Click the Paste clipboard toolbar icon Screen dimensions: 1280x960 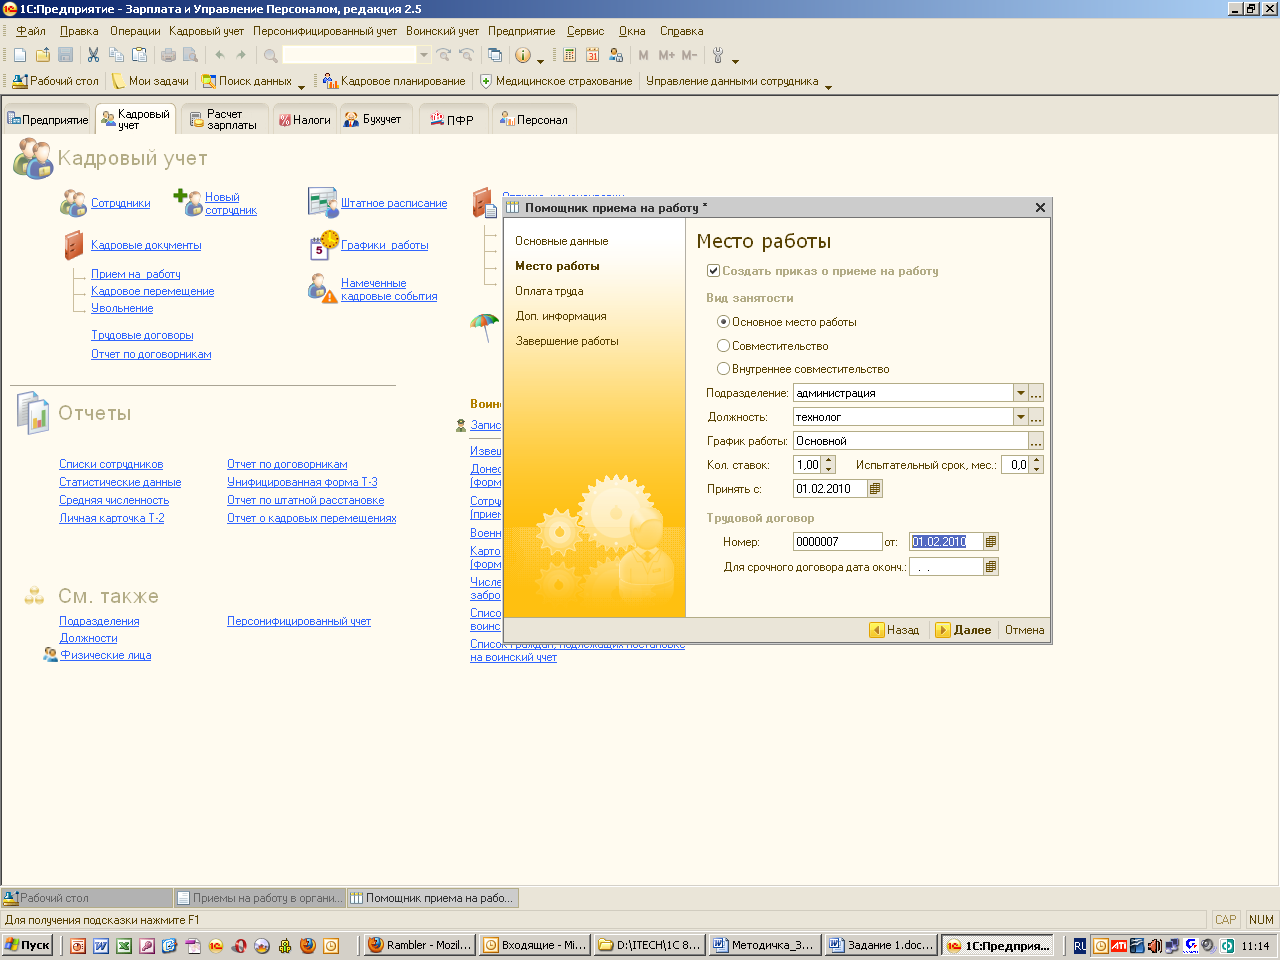(139, 55)
